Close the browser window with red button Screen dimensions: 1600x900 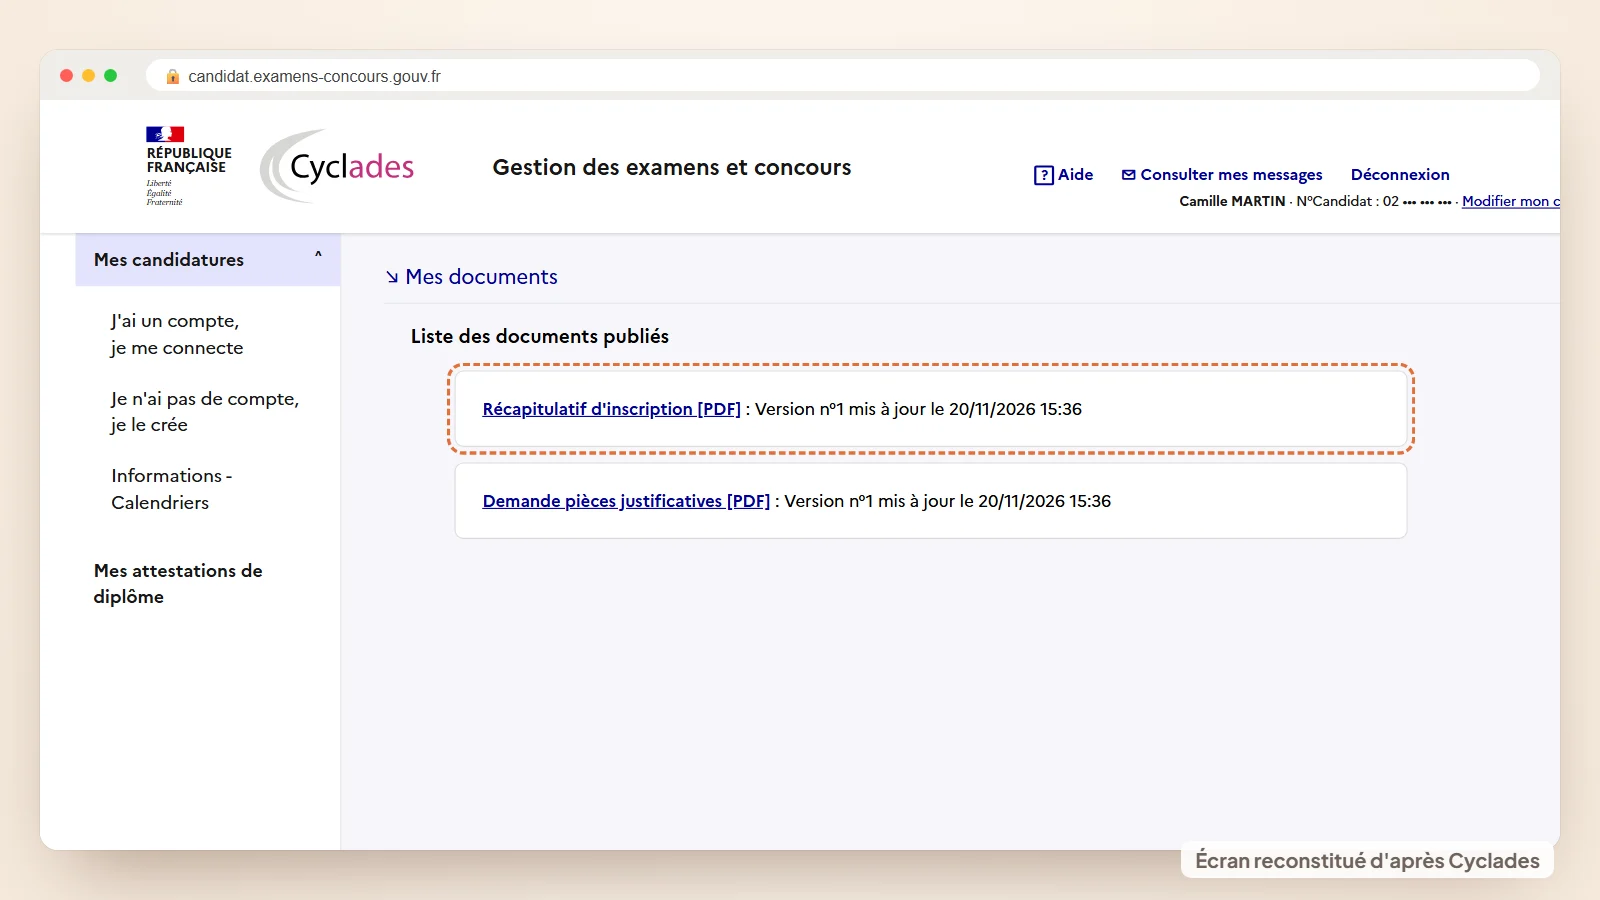67,76
